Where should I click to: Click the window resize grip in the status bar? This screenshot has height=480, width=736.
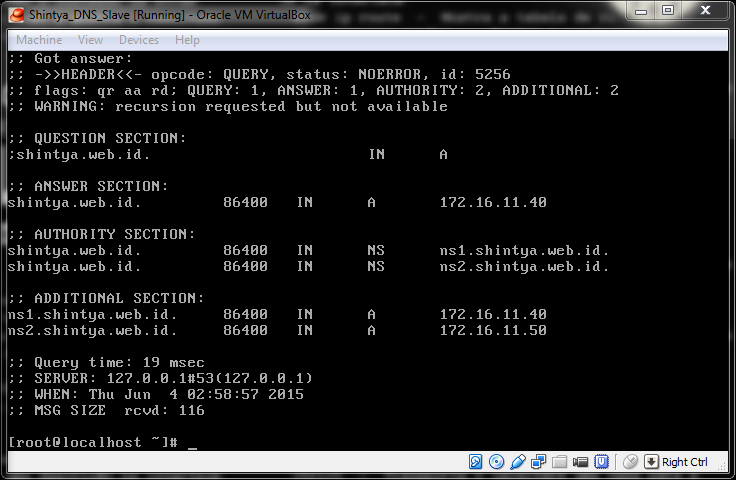pyautogui.click(x=722, y=465)
